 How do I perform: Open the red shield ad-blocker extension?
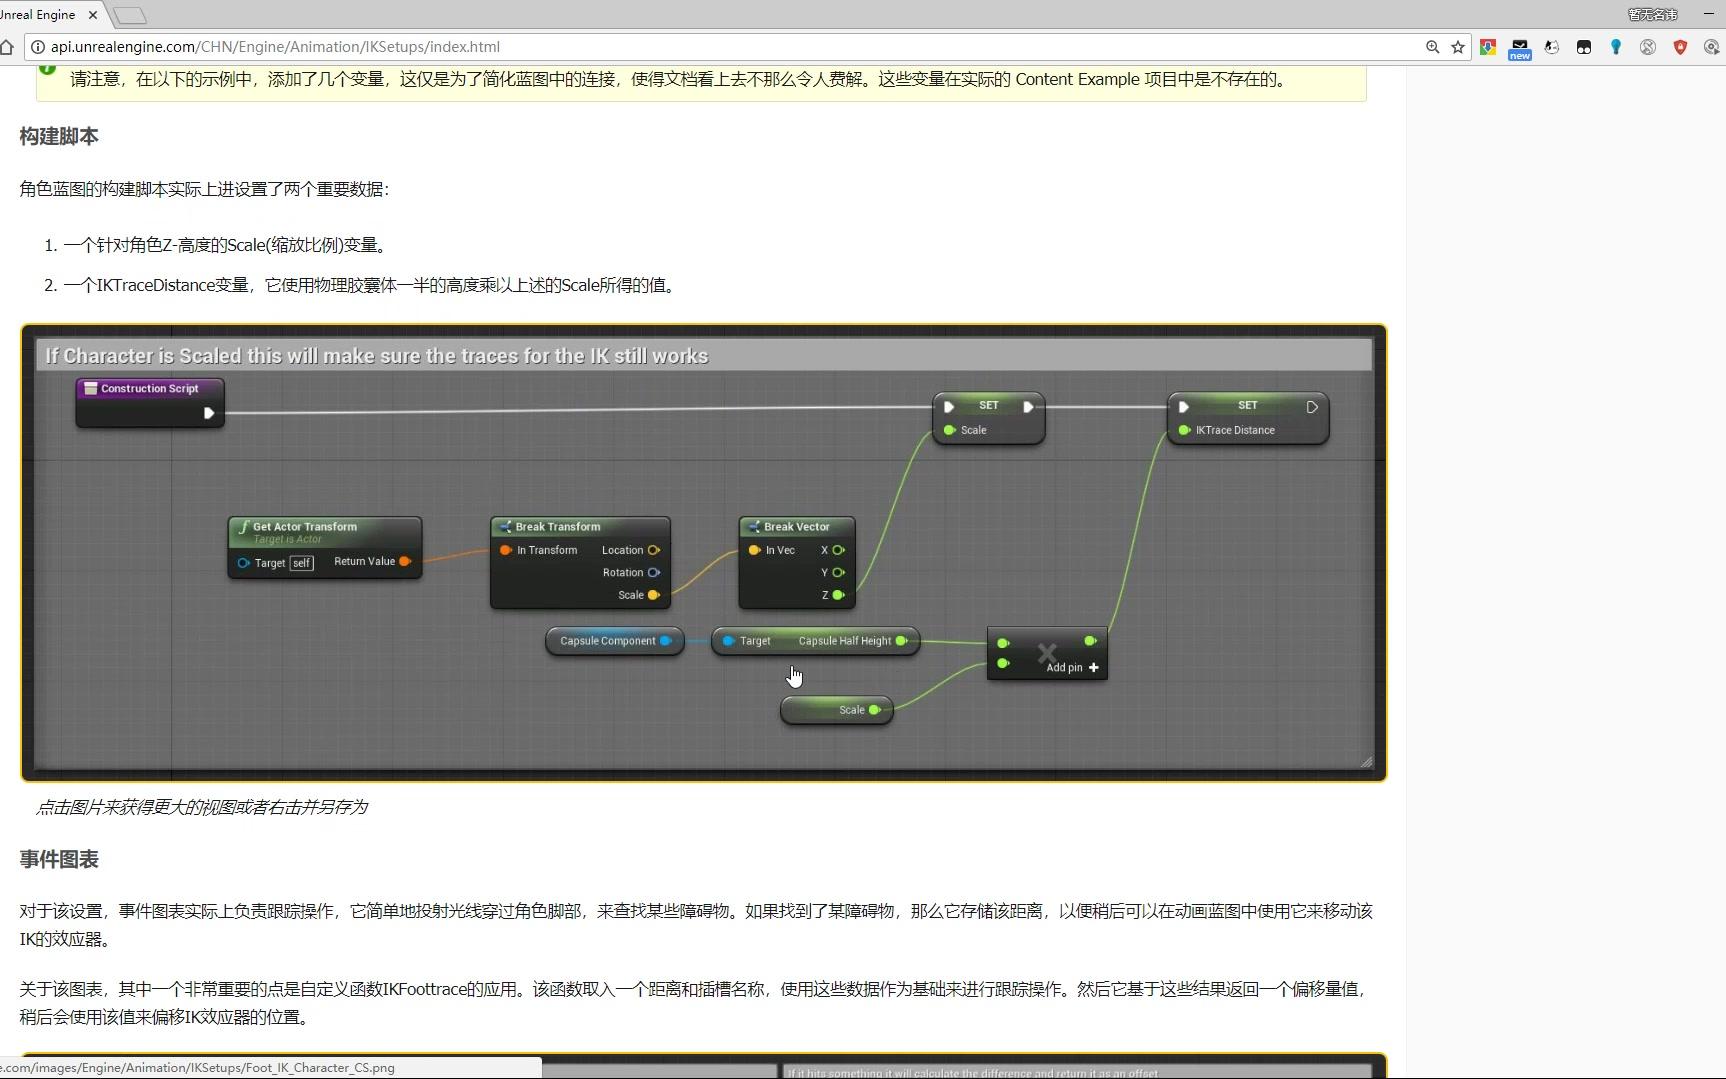point(1680,46)
